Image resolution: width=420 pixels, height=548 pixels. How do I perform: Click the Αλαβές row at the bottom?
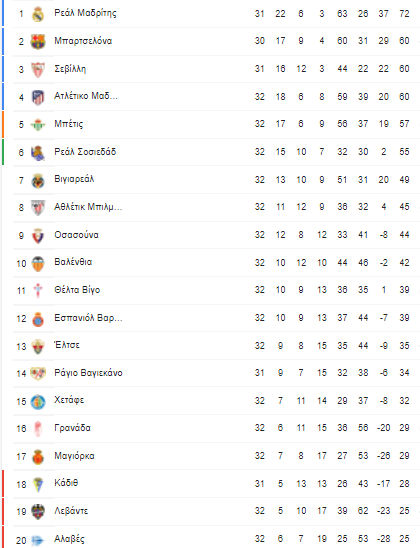coord(216,538)
